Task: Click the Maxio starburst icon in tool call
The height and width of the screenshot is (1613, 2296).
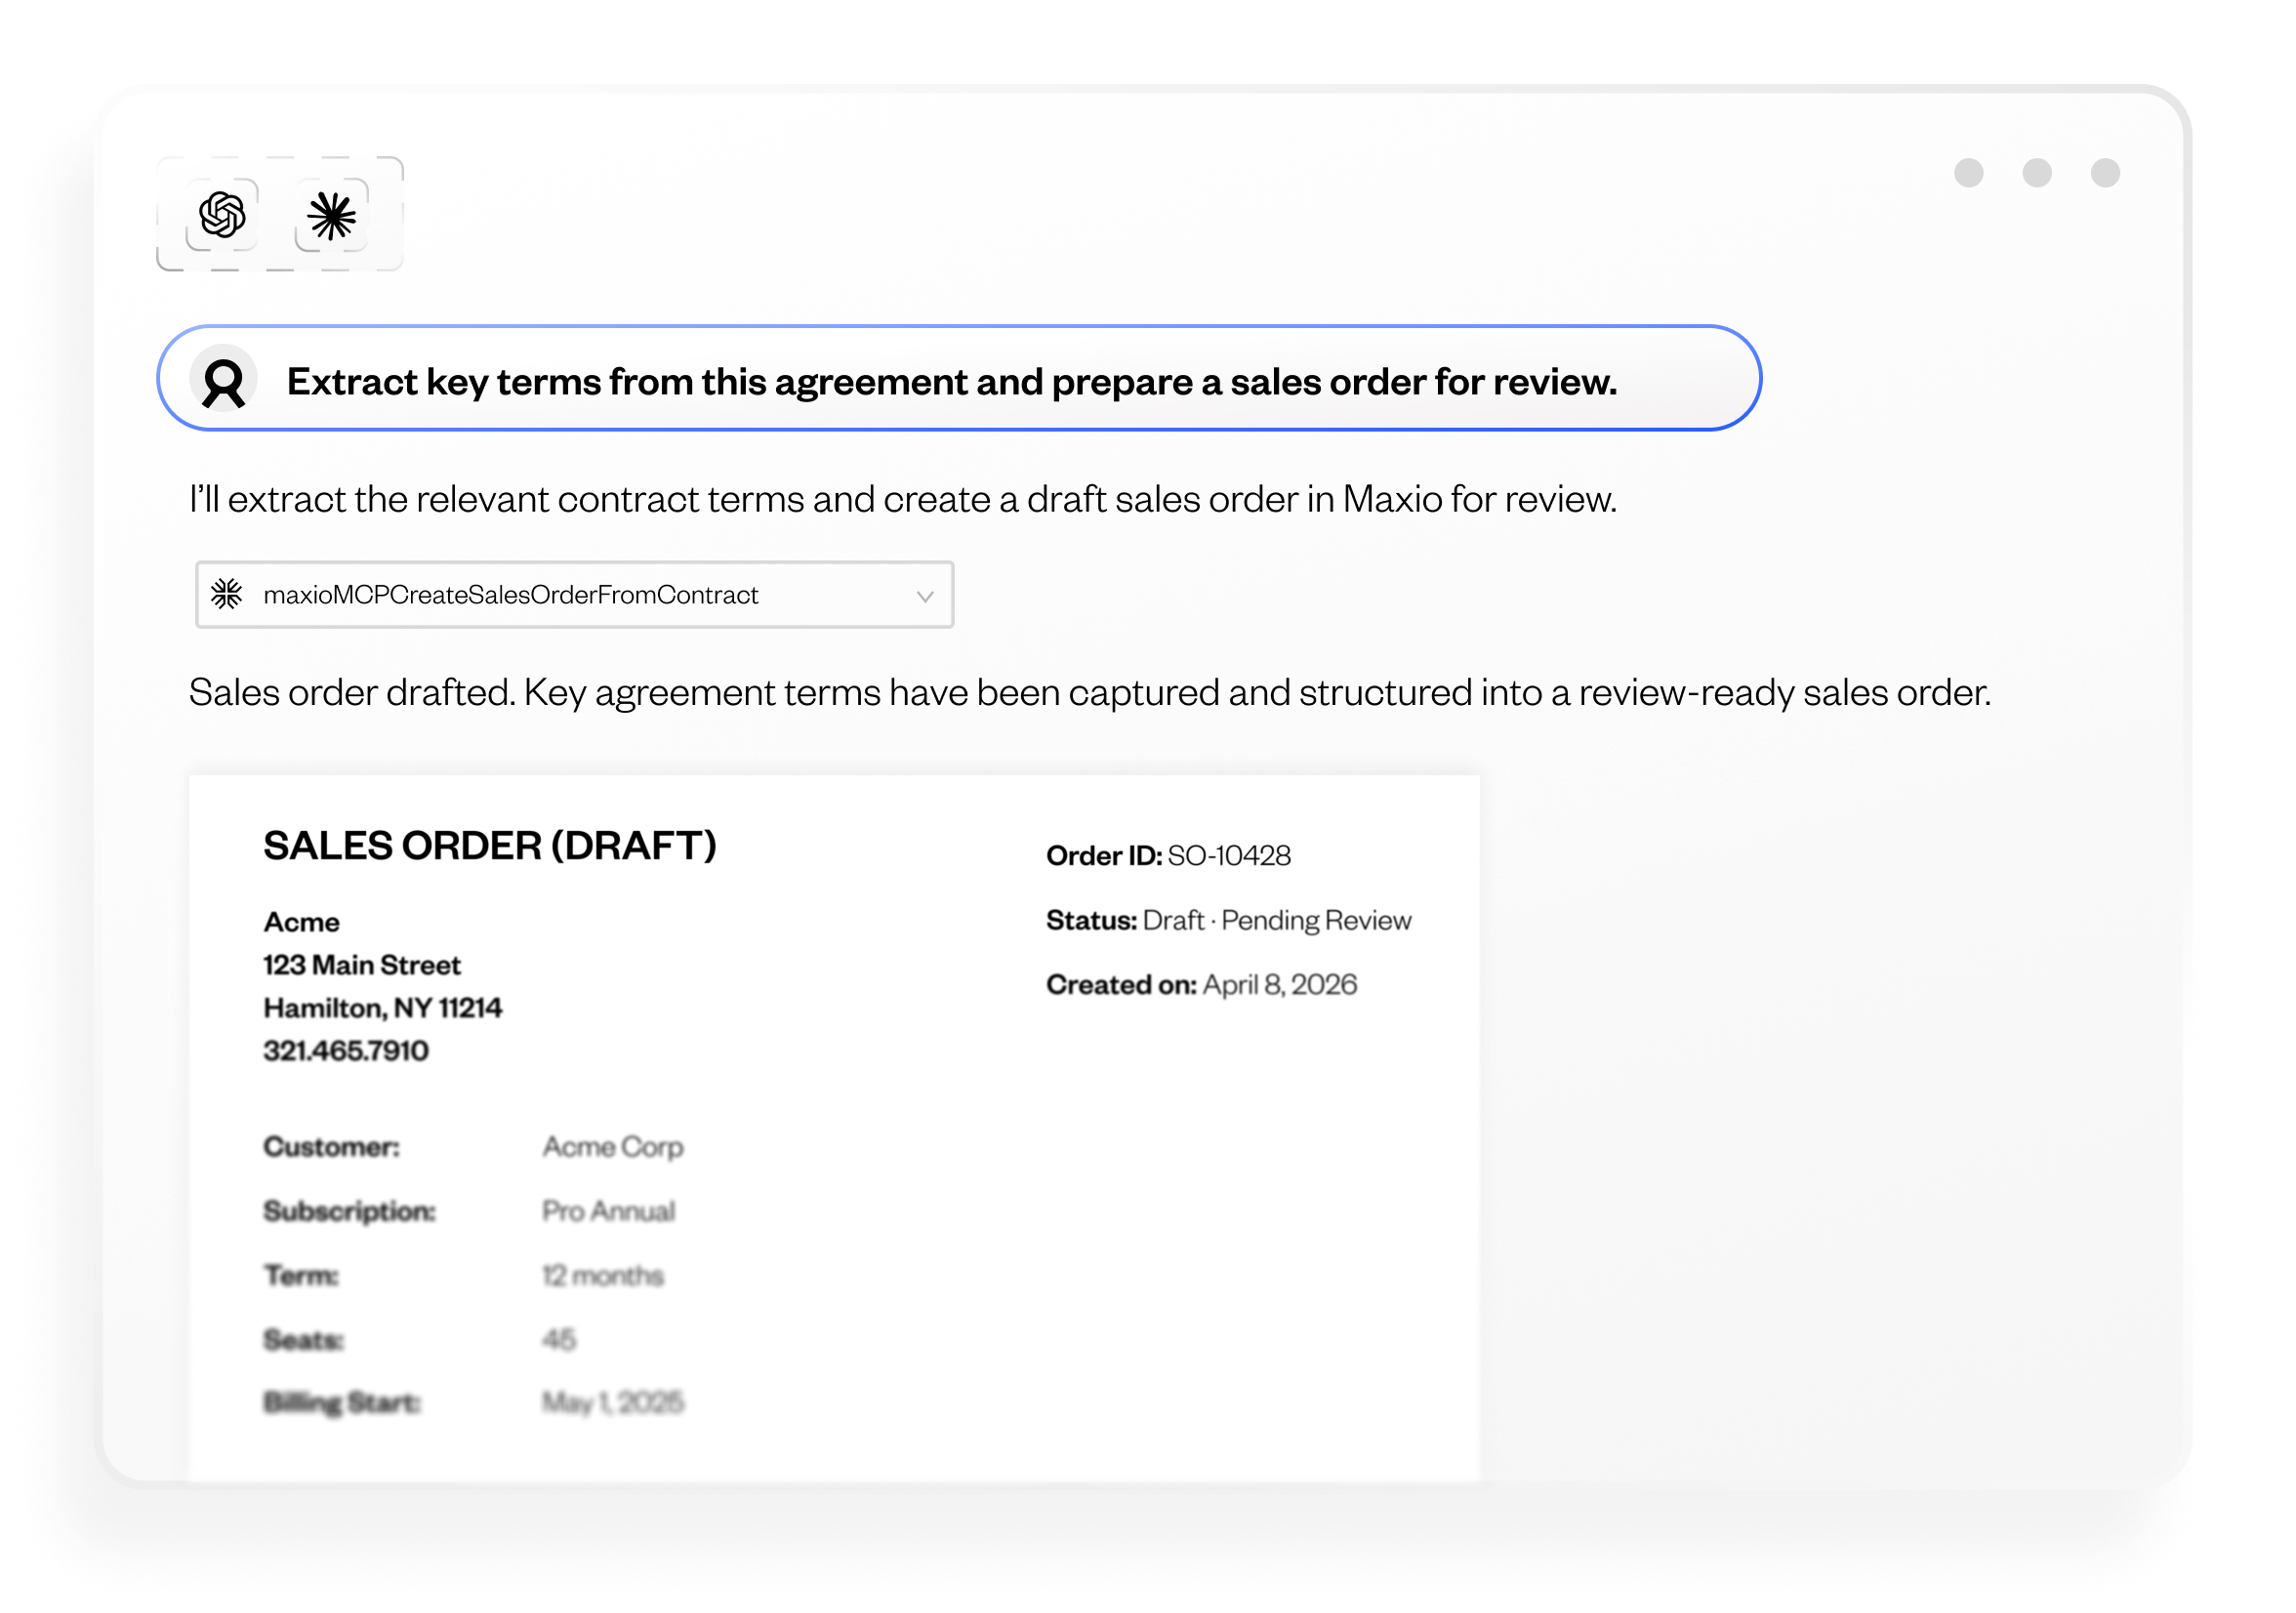Action: point(227,594)
